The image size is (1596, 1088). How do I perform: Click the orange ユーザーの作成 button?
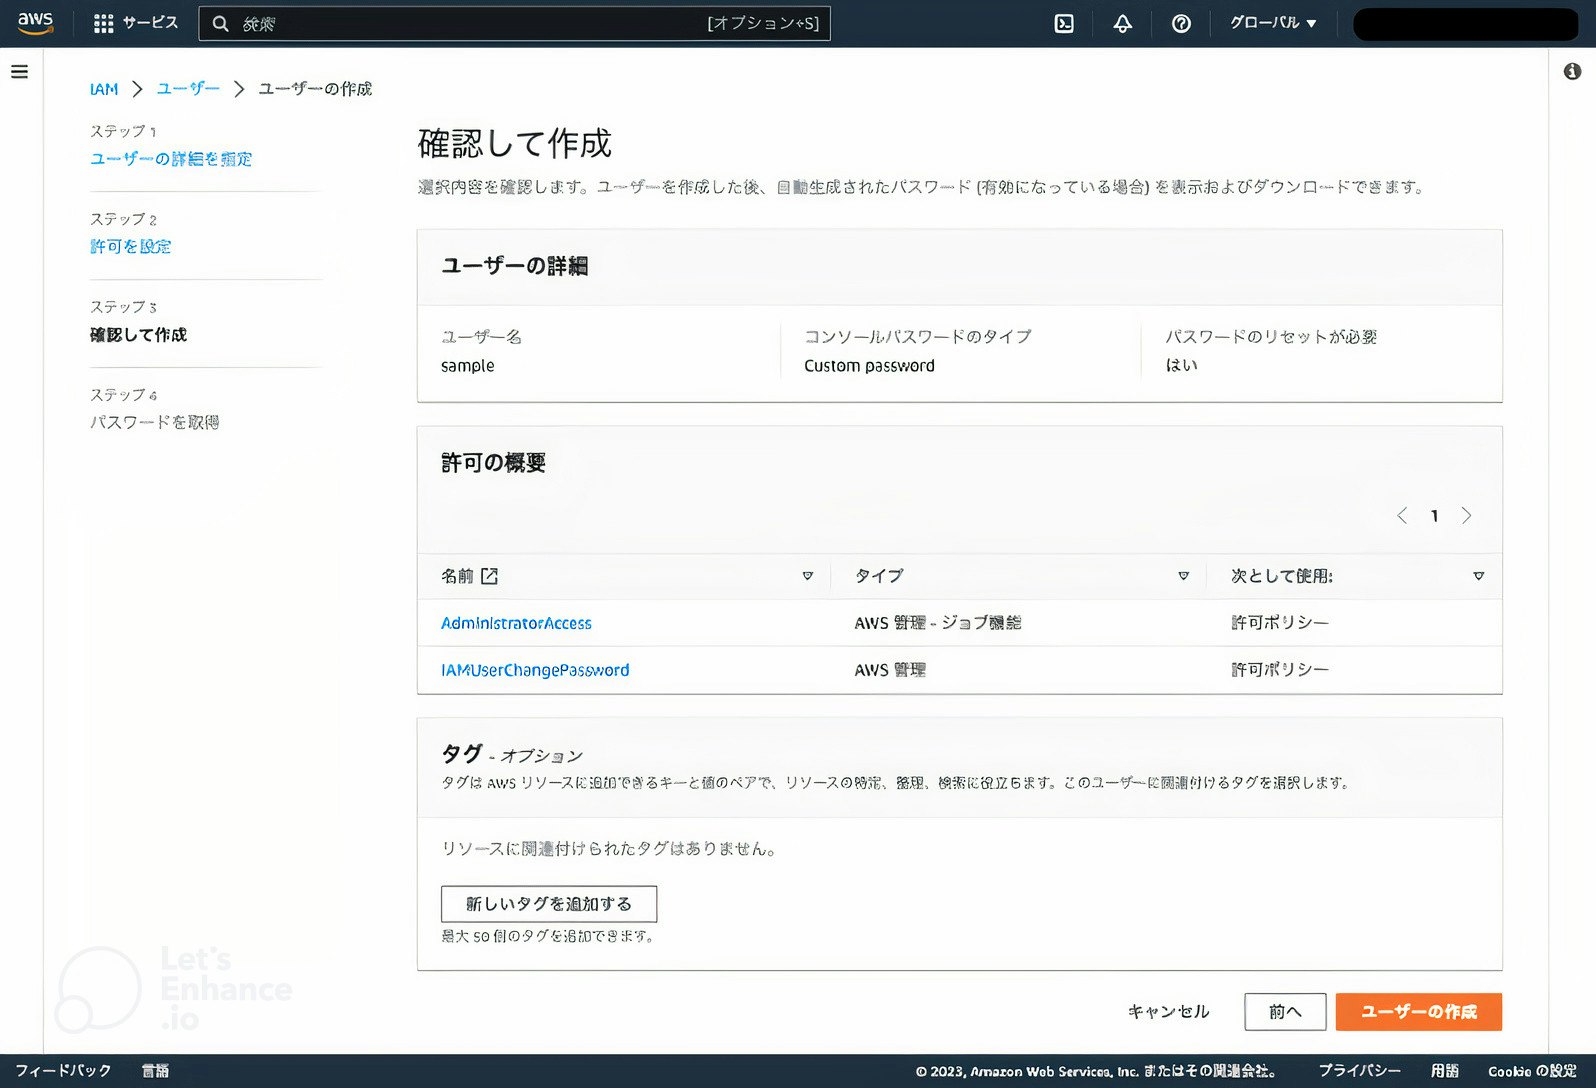coord(1419,1012)
